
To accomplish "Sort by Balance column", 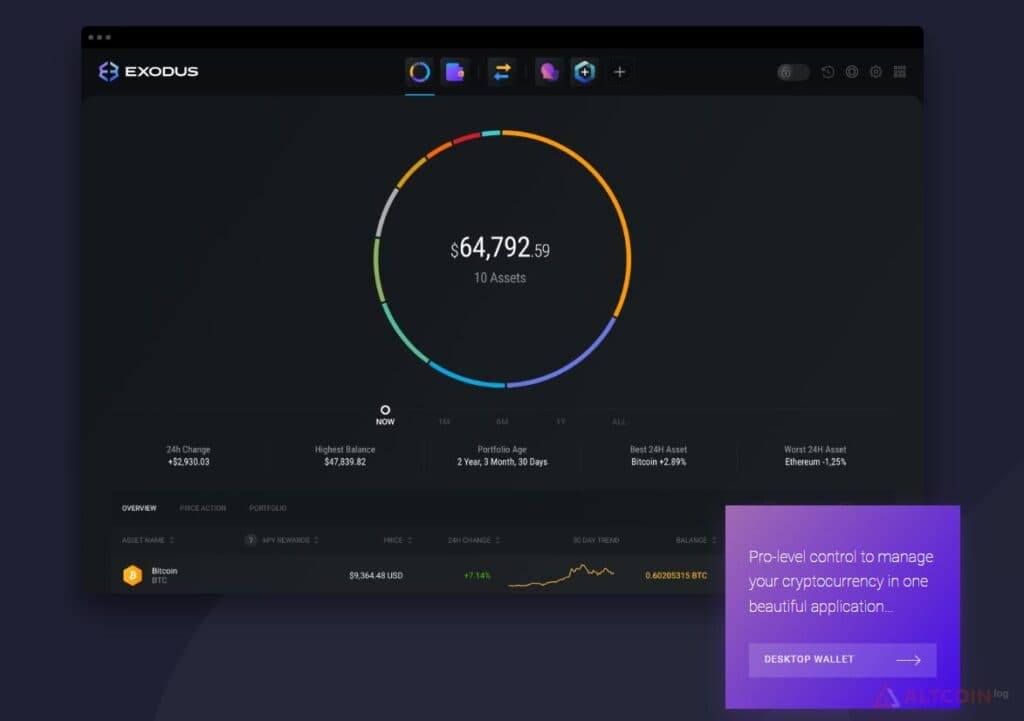I will (696, 540).
